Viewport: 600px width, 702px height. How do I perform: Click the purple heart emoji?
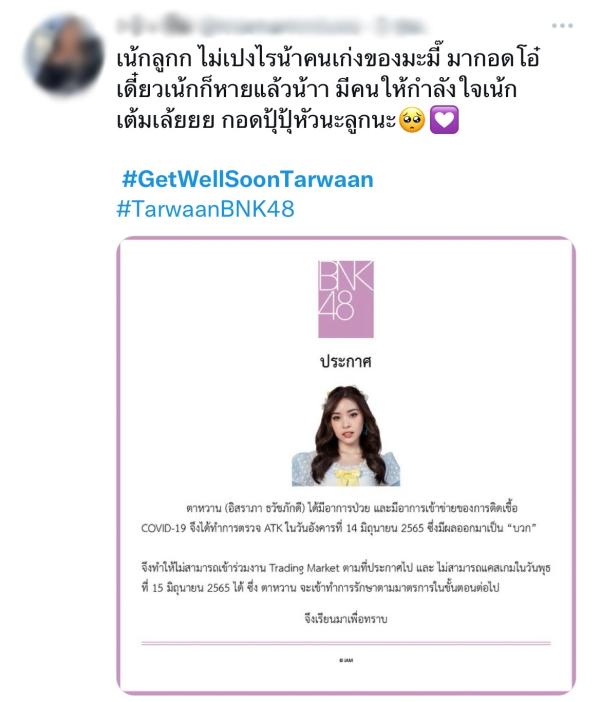pos(444,120)
